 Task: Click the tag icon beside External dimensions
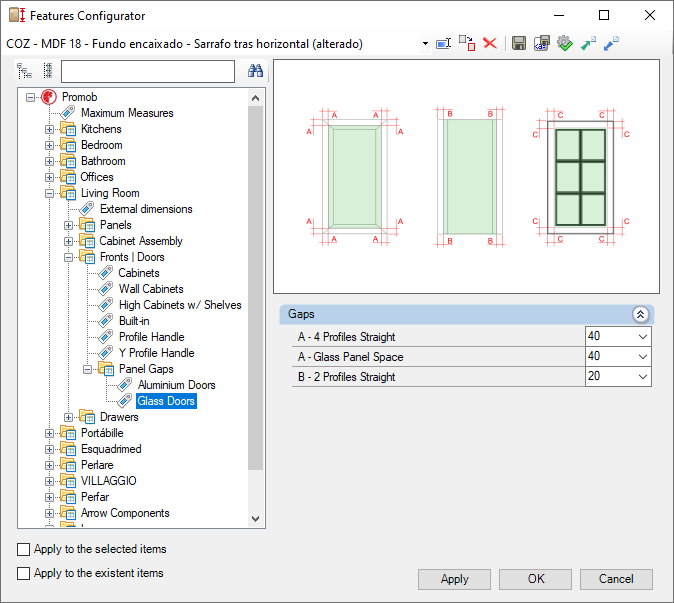click(x=86, y=209)
